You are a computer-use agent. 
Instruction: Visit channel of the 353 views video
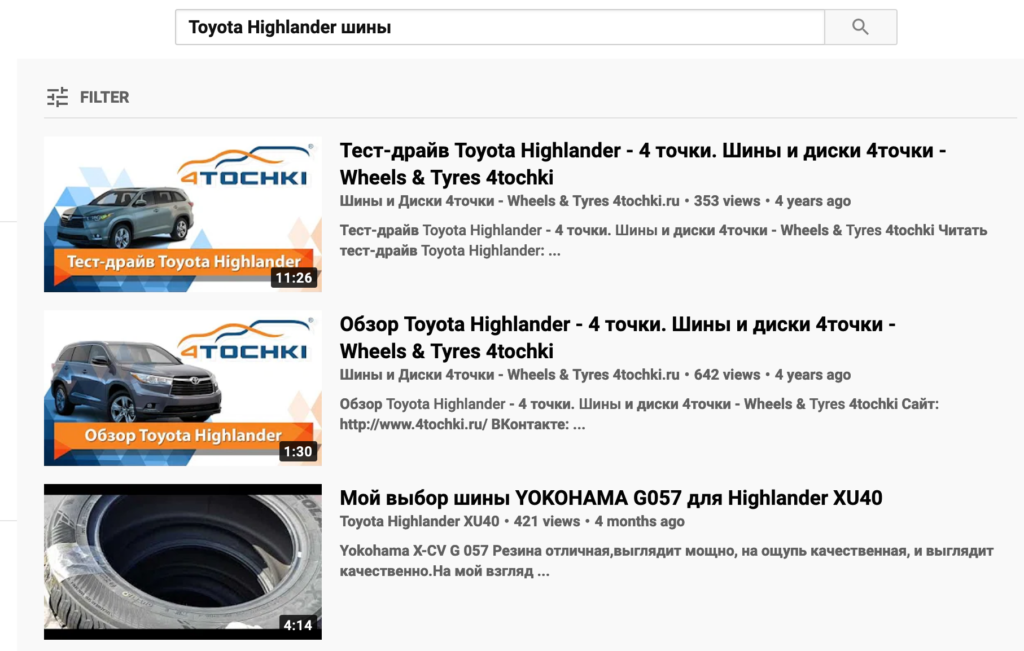(509, 201)
